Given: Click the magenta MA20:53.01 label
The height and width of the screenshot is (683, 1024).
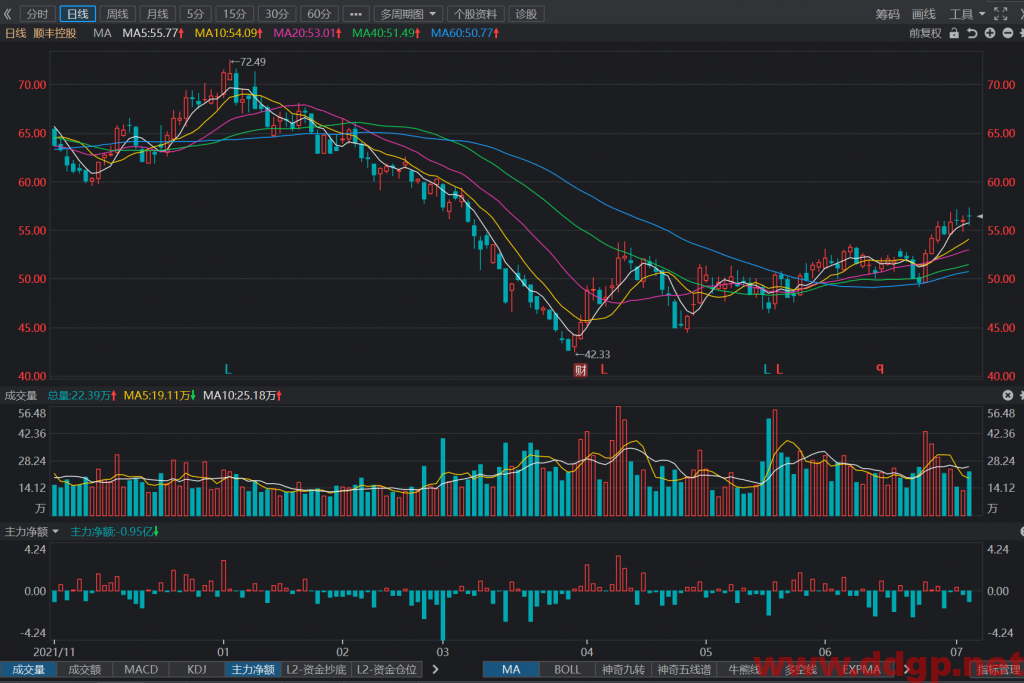Looking at the screenshot, I should 308,33.
